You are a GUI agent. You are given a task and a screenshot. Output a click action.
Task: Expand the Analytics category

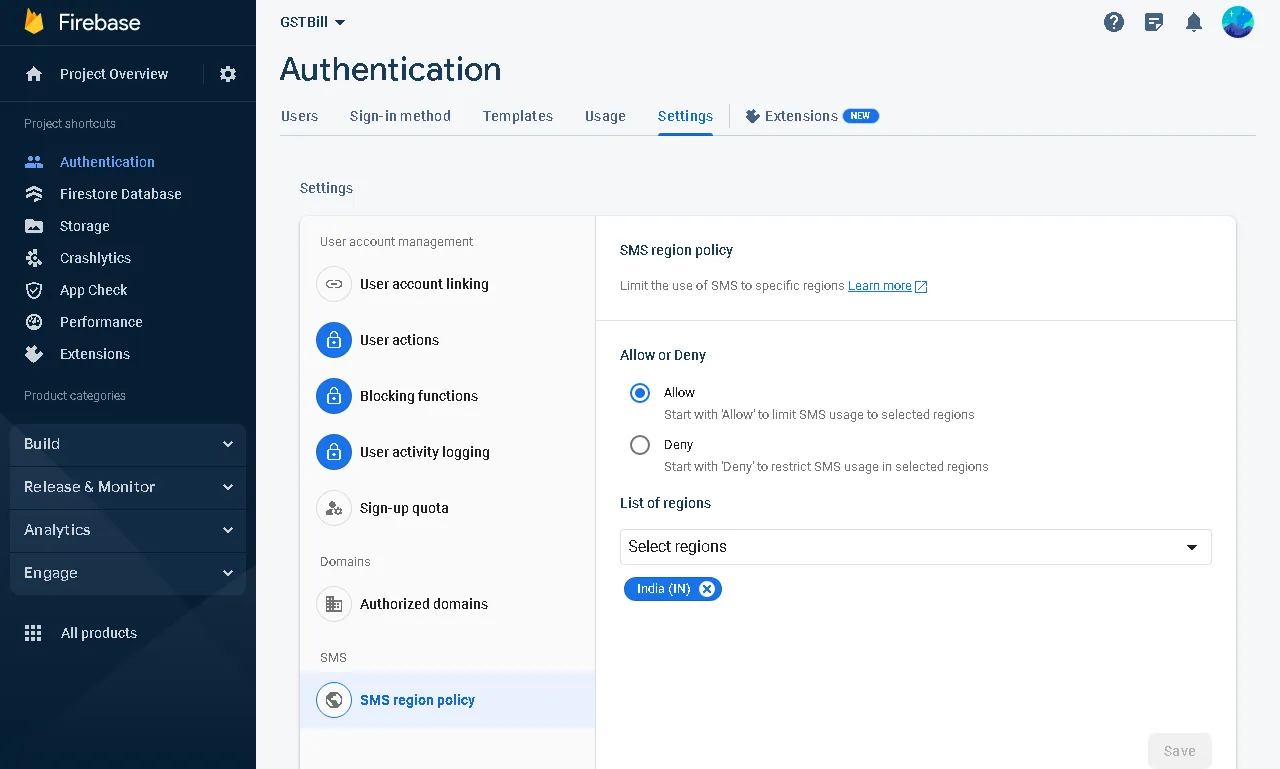[x=128, y=530]
